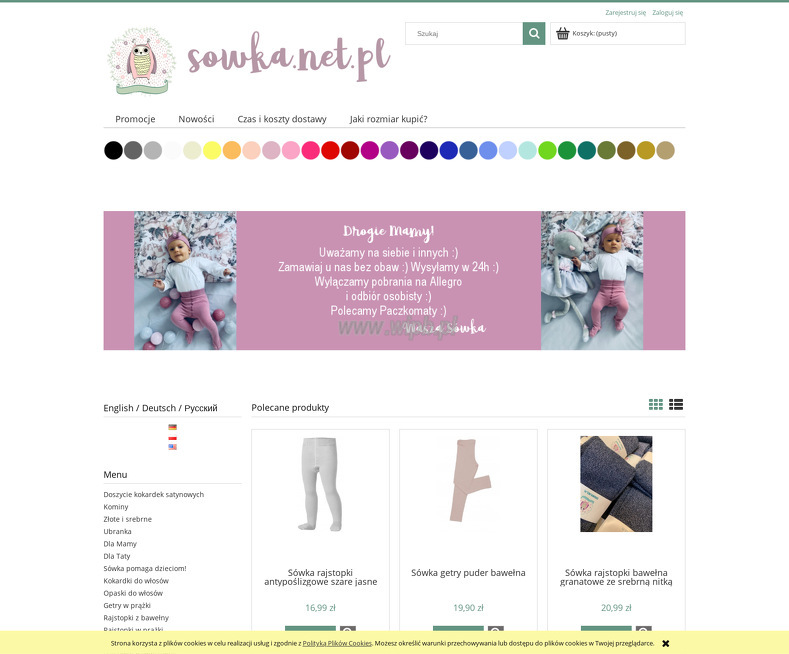Select the German flag language
Screen dimensions: 789x654
tap(173, 427)
